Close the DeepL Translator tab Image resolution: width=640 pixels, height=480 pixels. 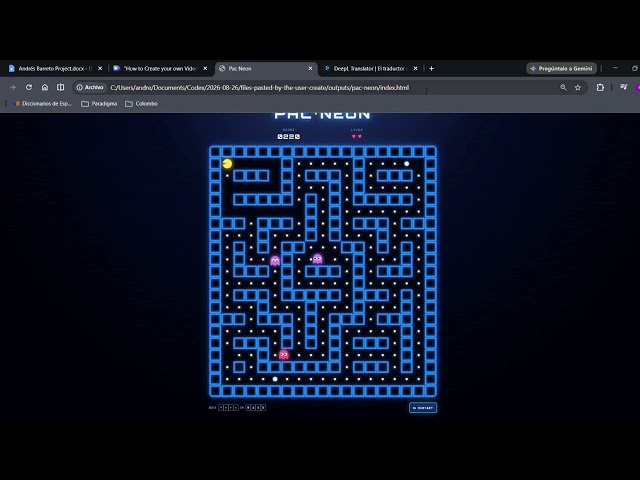[416, 69]
